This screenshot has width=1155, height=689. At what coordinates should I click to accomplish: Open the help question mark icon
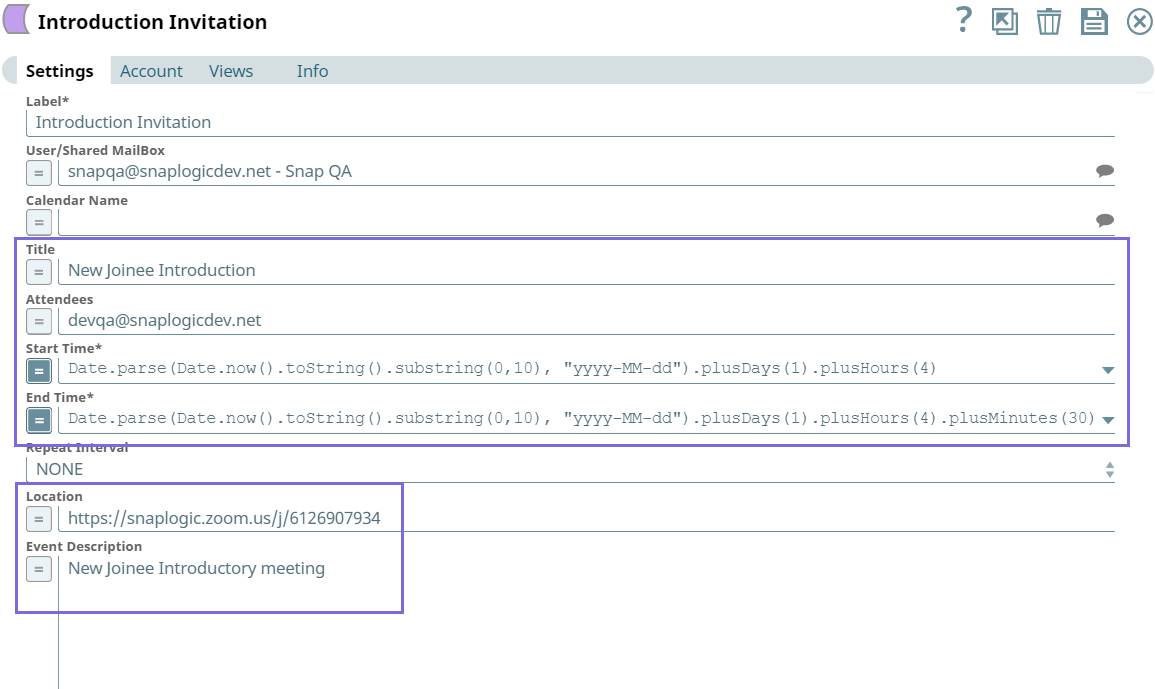pos(963,20)
